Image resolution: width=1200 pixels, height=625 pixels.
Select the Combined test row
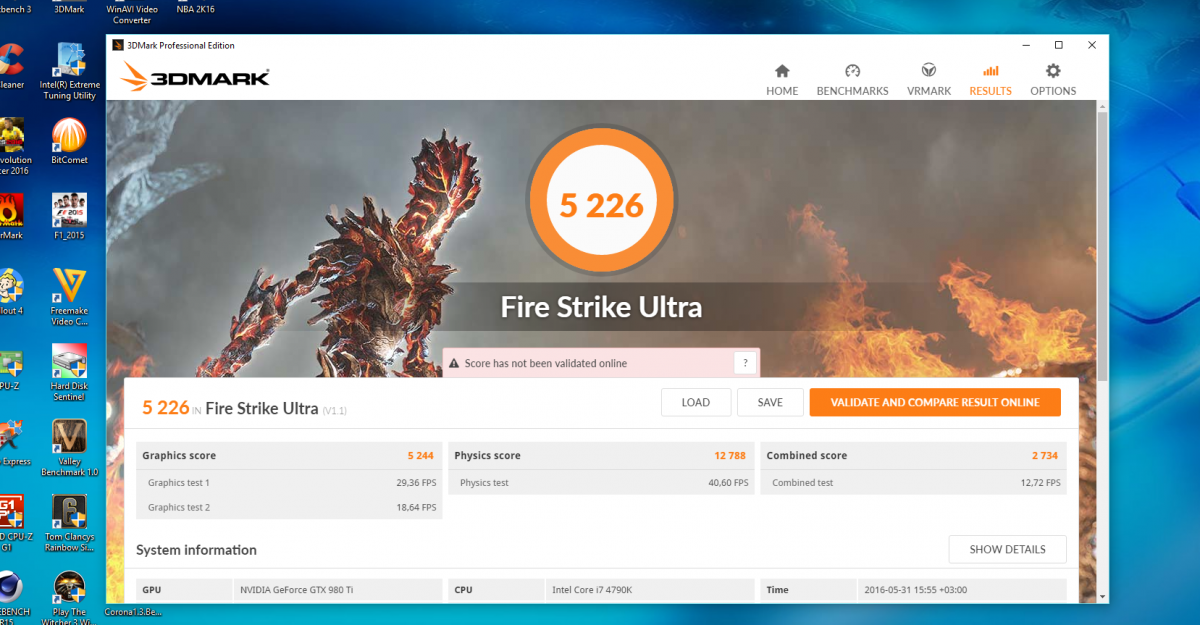click(913, 482)
